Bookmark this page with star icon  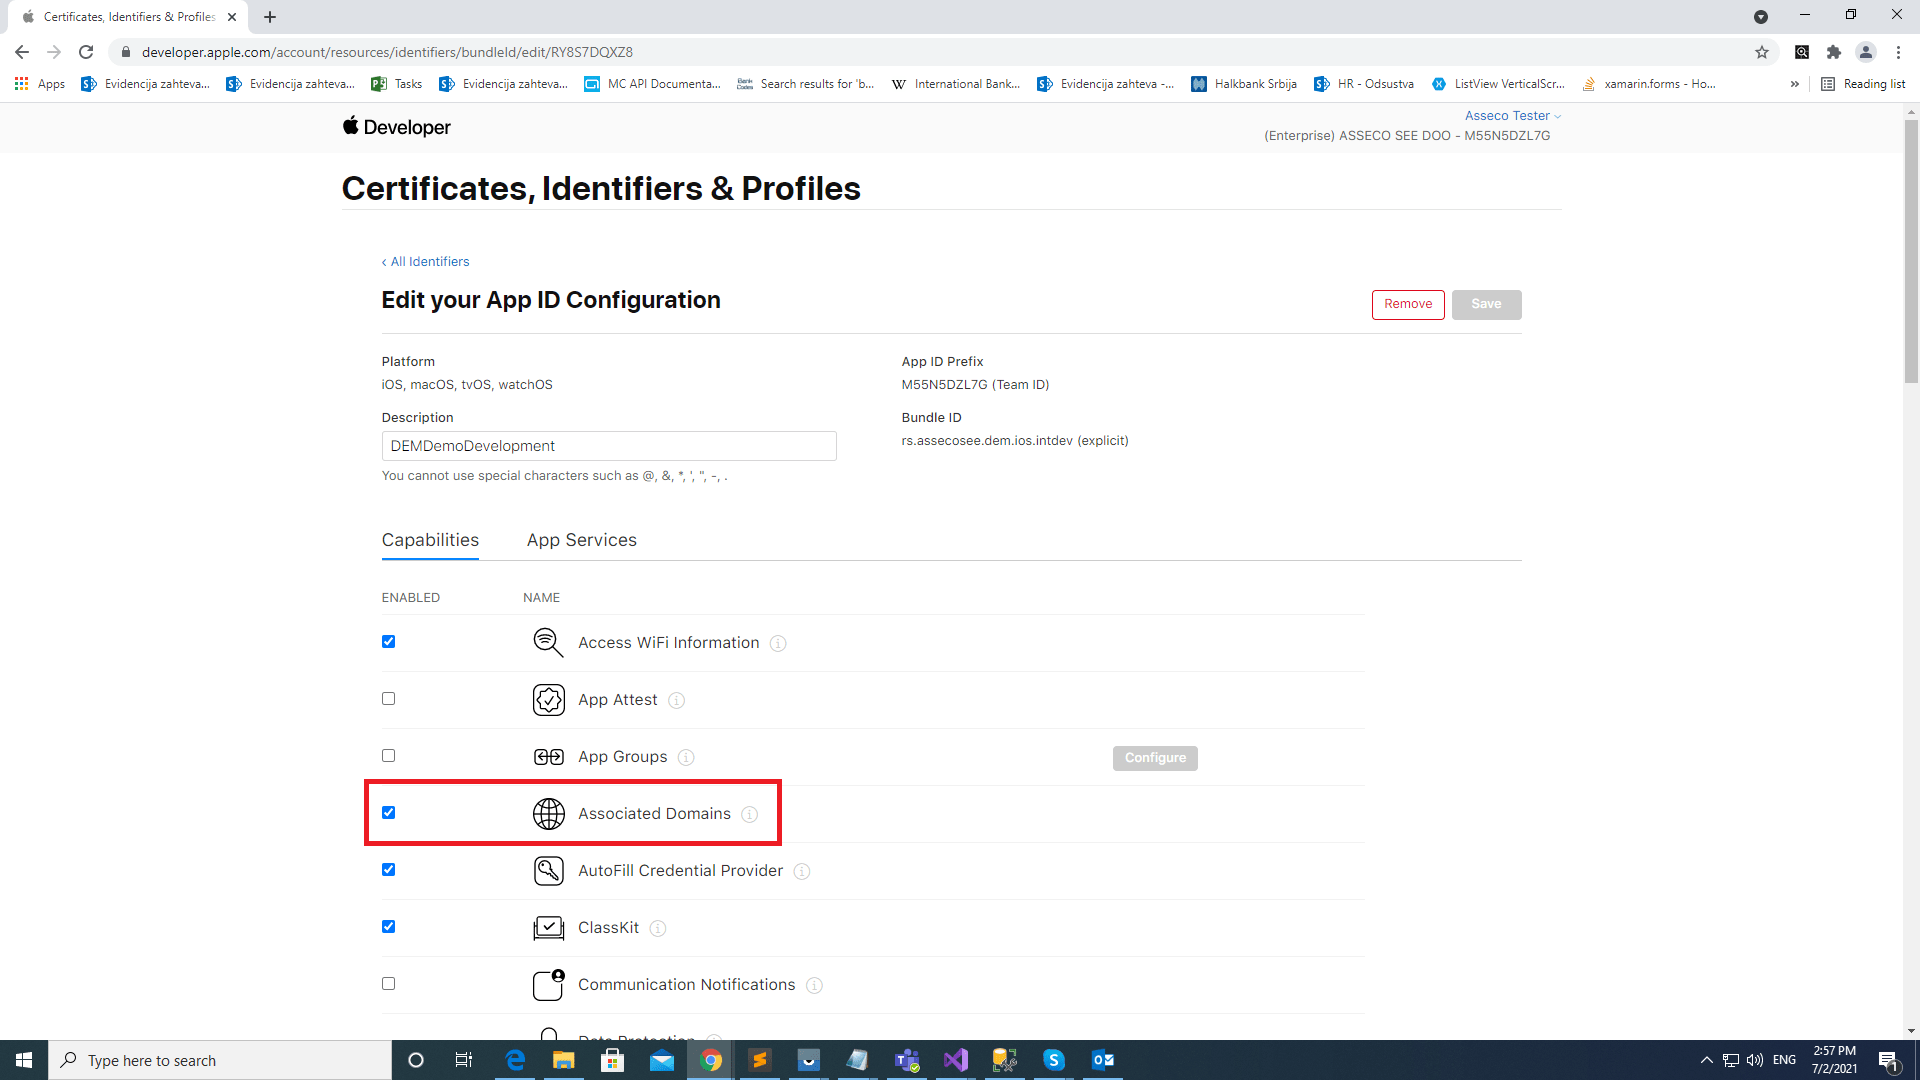(x=1761, y=52)
